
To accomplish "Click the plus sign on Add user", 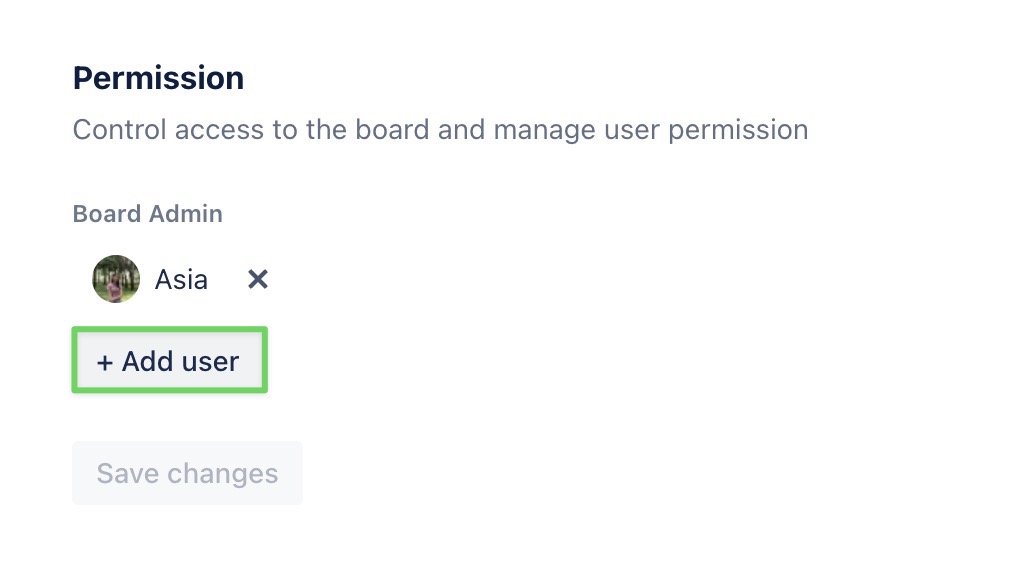I will coord(104,362).
